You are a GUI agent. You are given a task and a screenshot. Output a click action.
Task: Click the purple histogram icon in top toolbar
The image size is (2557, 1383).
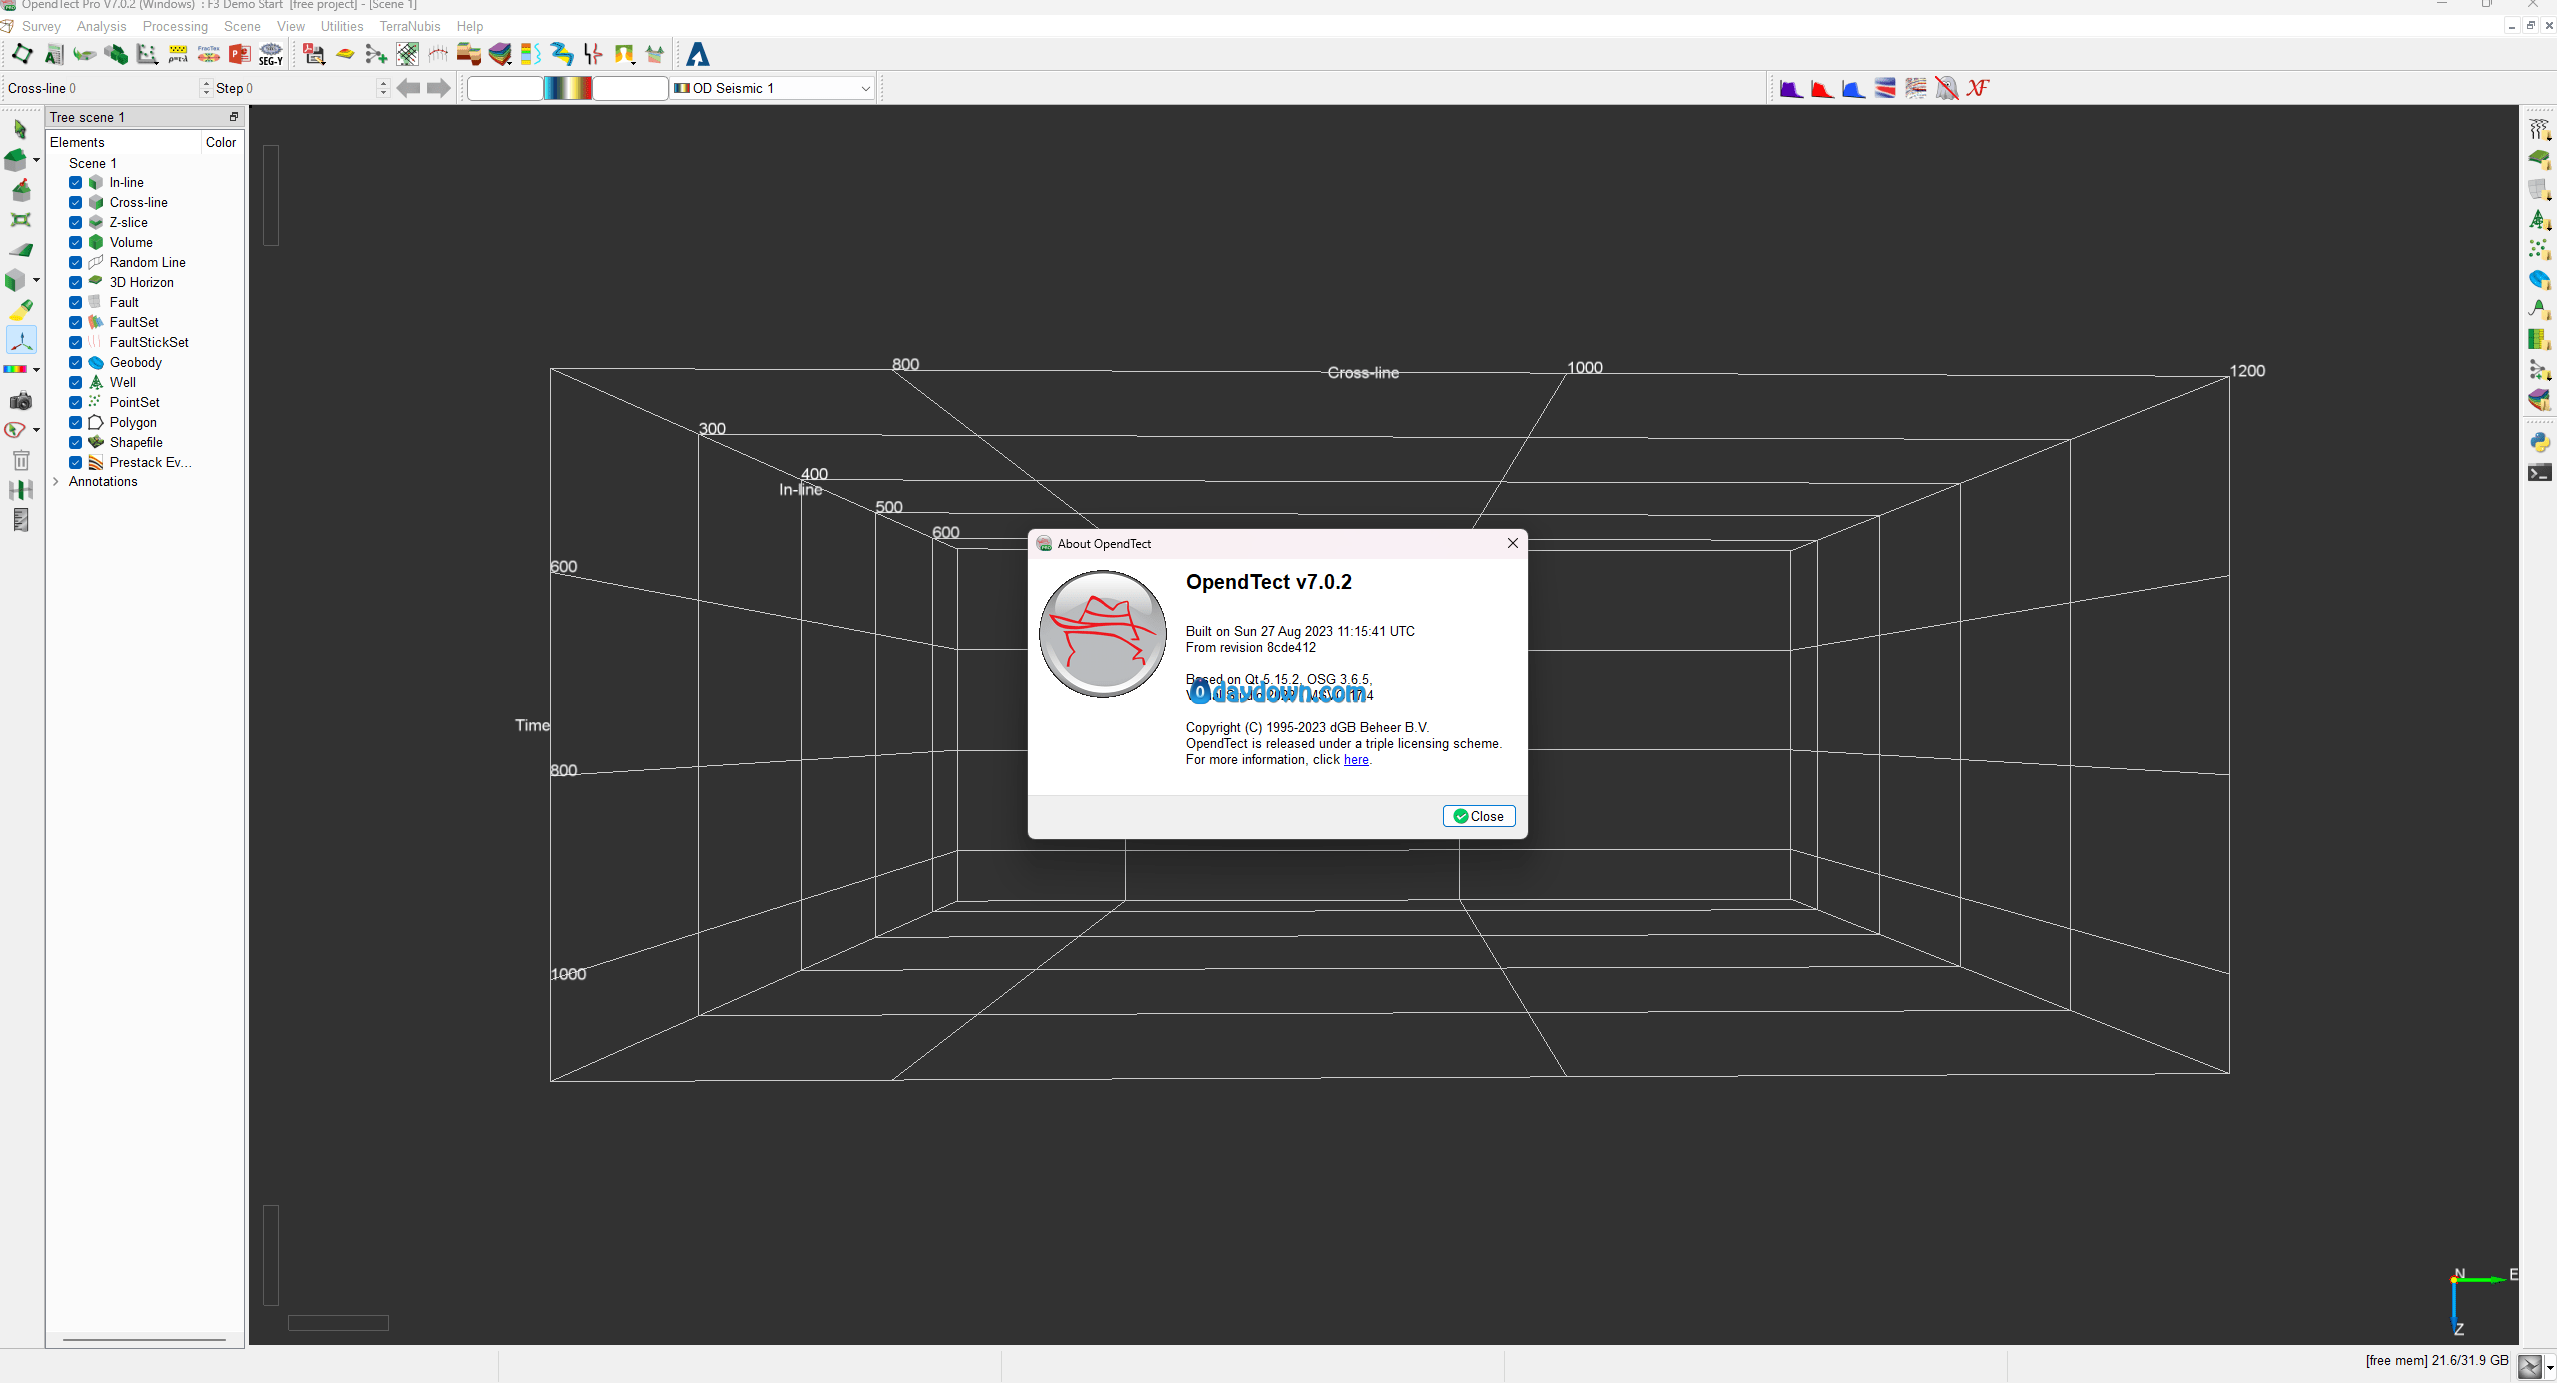pos(1791,89)
